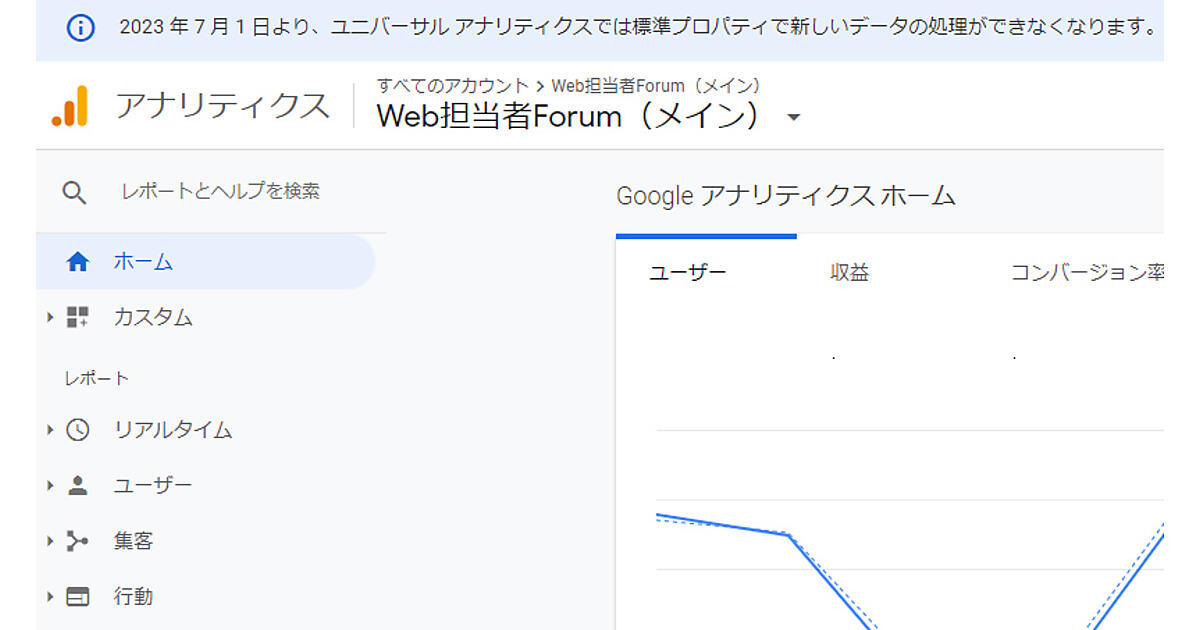Select the ユーザー metric tab
Screen dimensions: 1200x630
coord(688,273)
